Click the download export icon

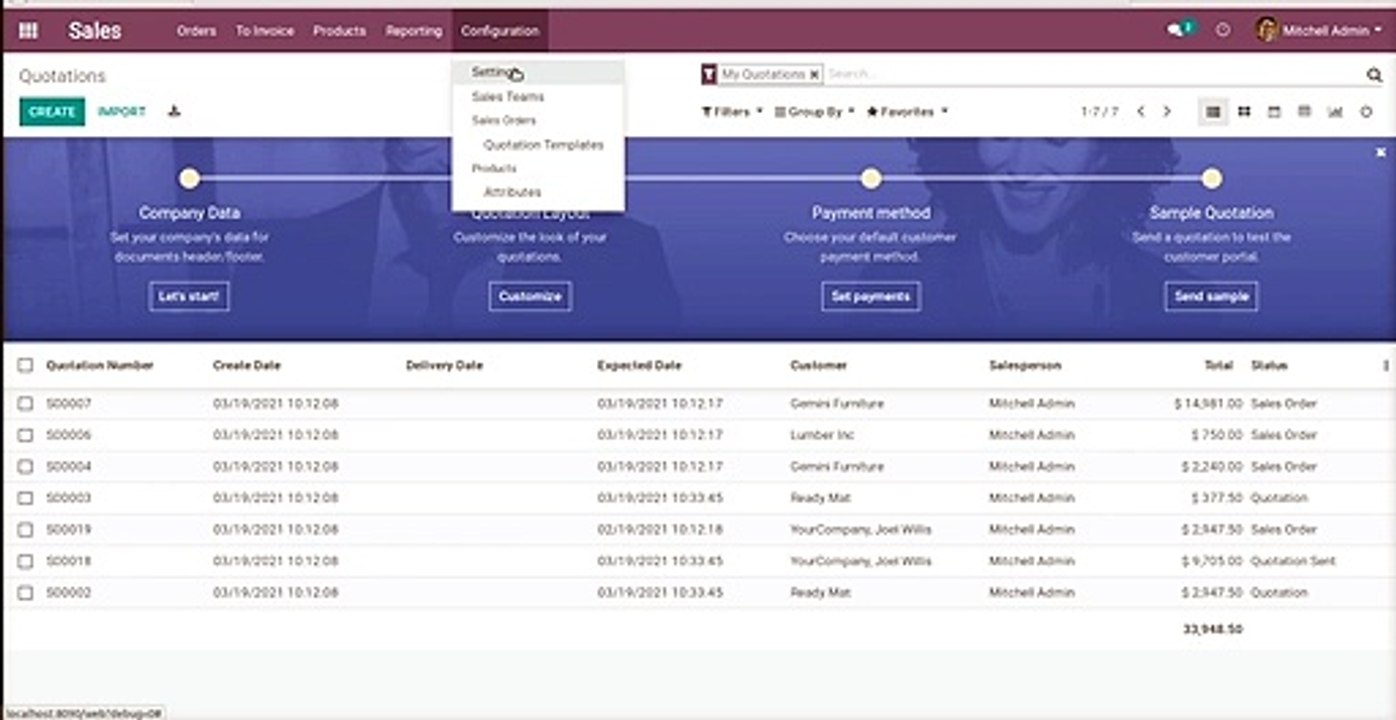click(174, 112)
